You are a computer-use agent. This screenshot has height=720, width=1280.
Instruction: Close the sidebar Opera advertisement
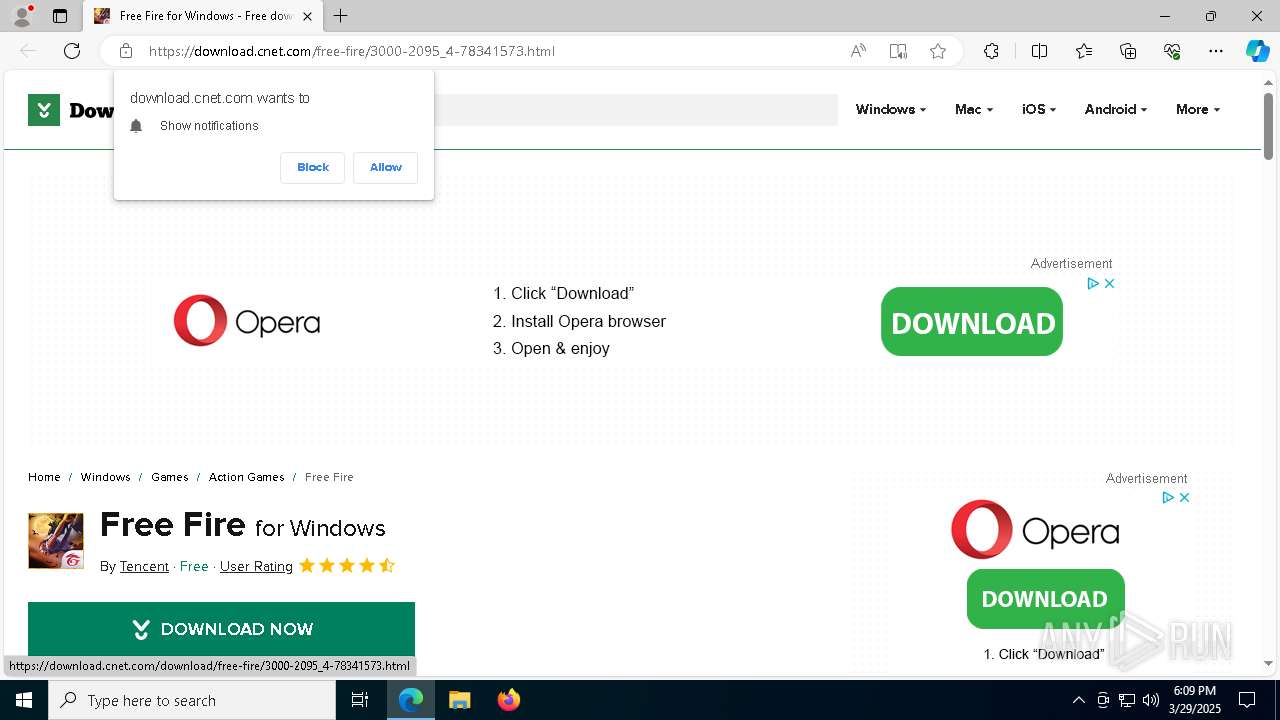coord(1184,498)
